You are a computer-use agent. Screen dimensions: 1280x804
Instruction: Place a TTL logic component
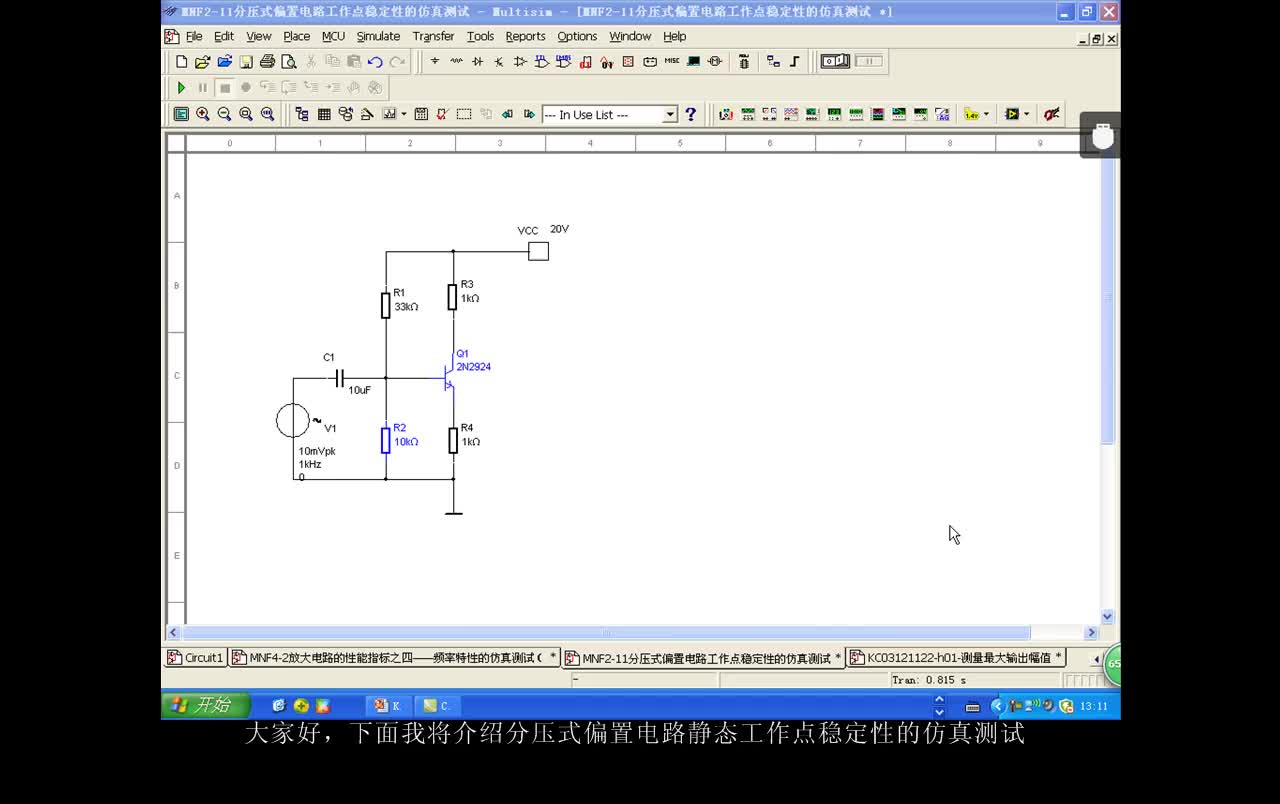coord(542,61)
